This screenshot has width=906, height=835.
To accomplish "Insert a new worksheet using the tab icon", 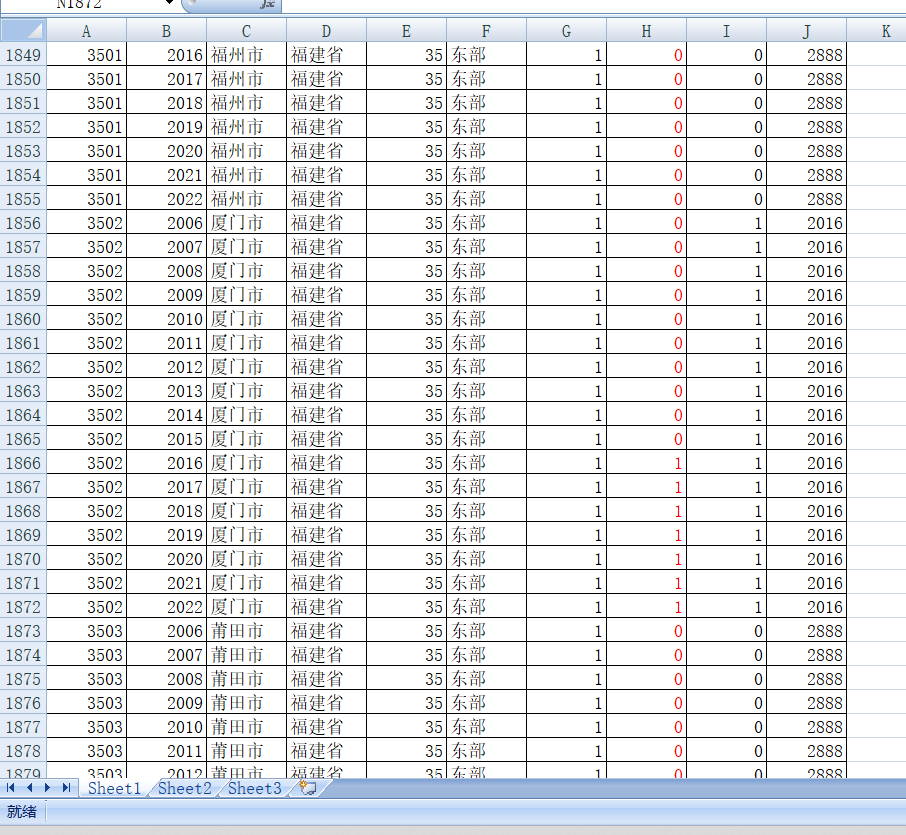I will (308, 788).
